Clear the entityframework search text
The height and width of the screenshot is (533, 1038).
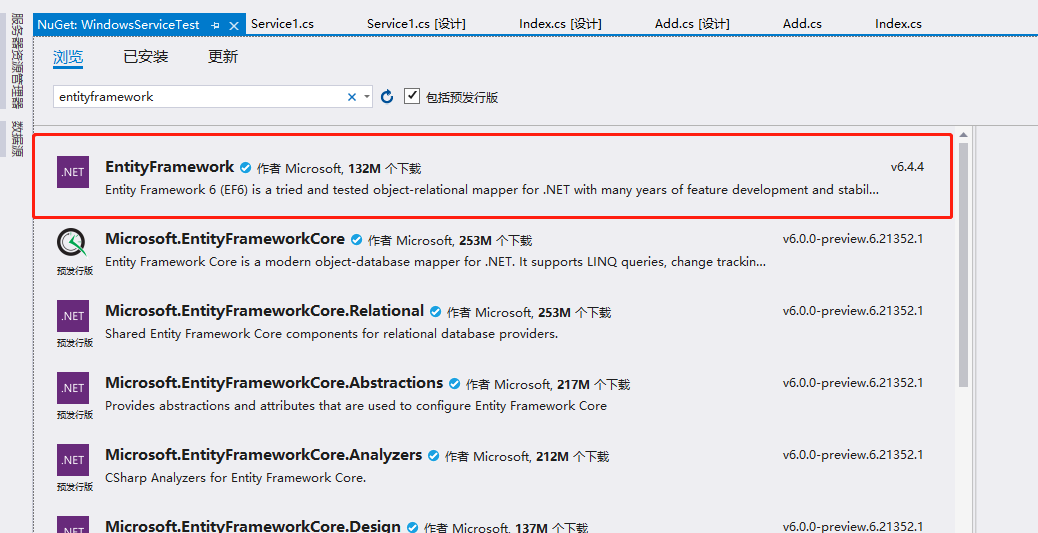click(x=352, y=97)
